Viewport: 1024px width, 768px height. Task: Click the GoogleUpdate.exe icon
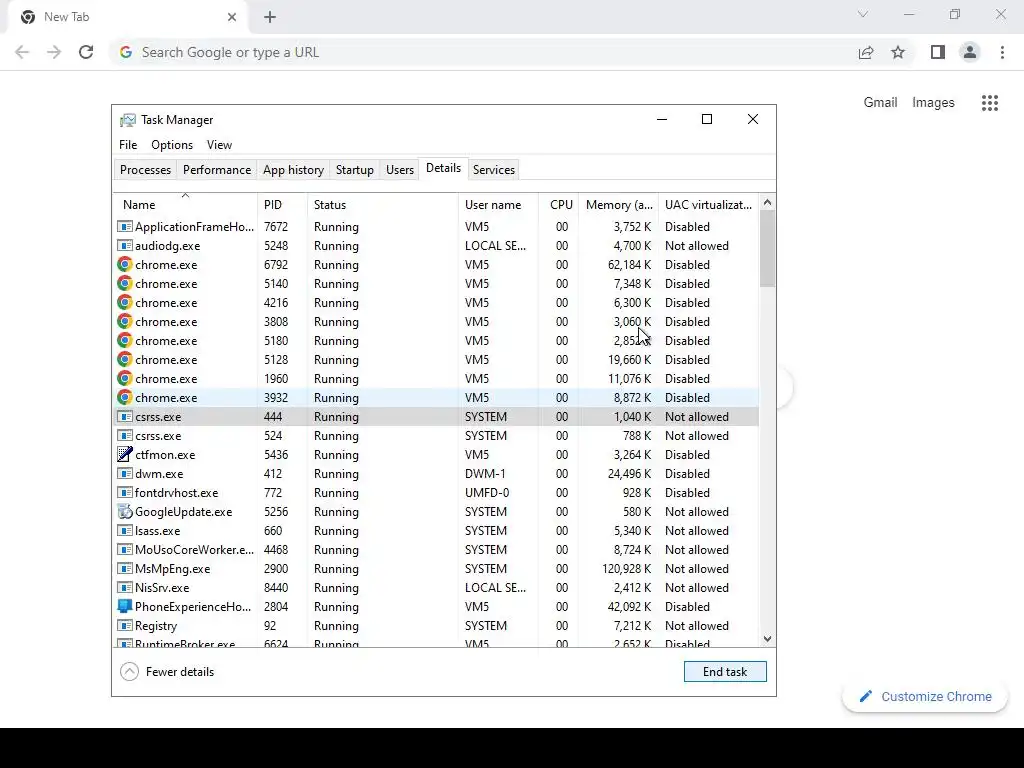125,511
